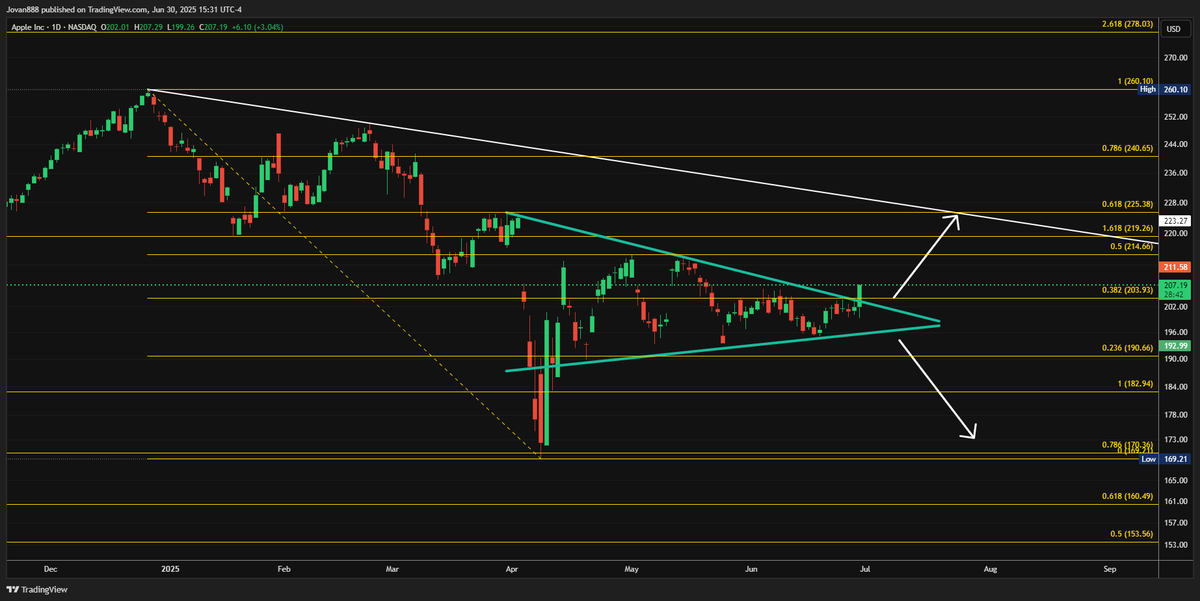Click the Aug label on time axis
This screenshot has height=601, width=1200.
(990, 569)
